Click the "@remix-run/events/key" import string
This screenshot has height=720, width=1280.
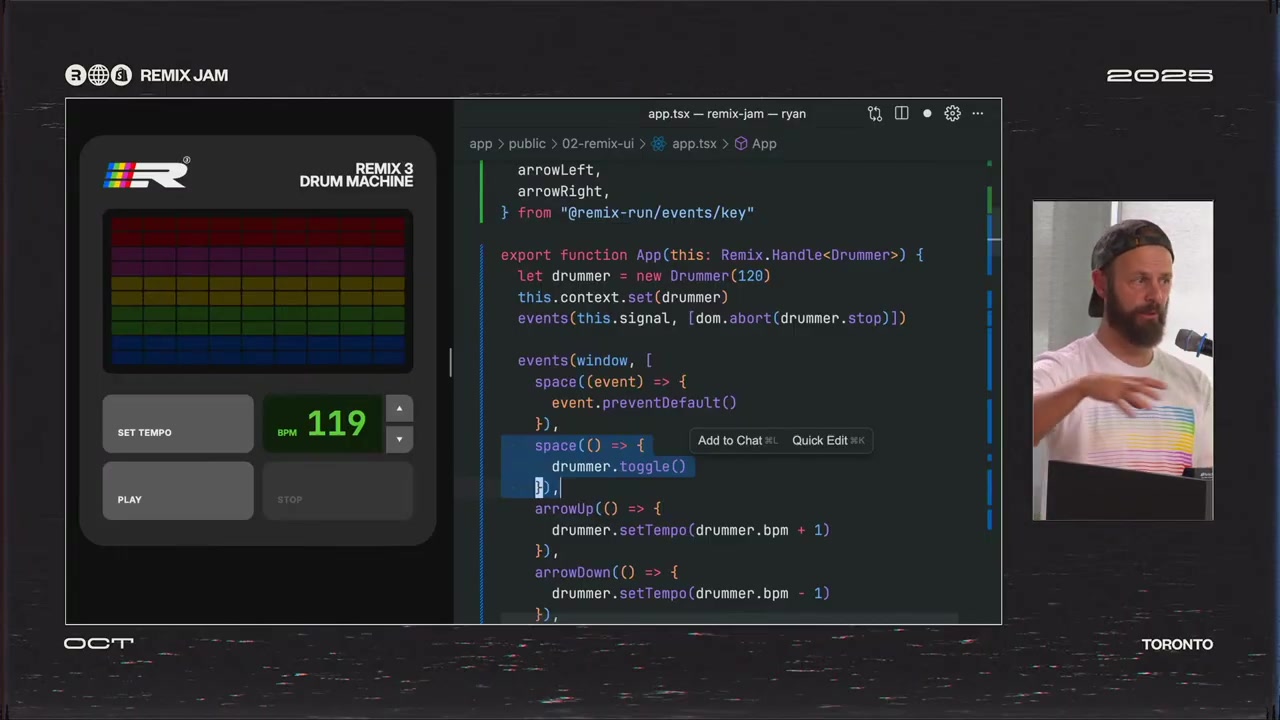657,213
